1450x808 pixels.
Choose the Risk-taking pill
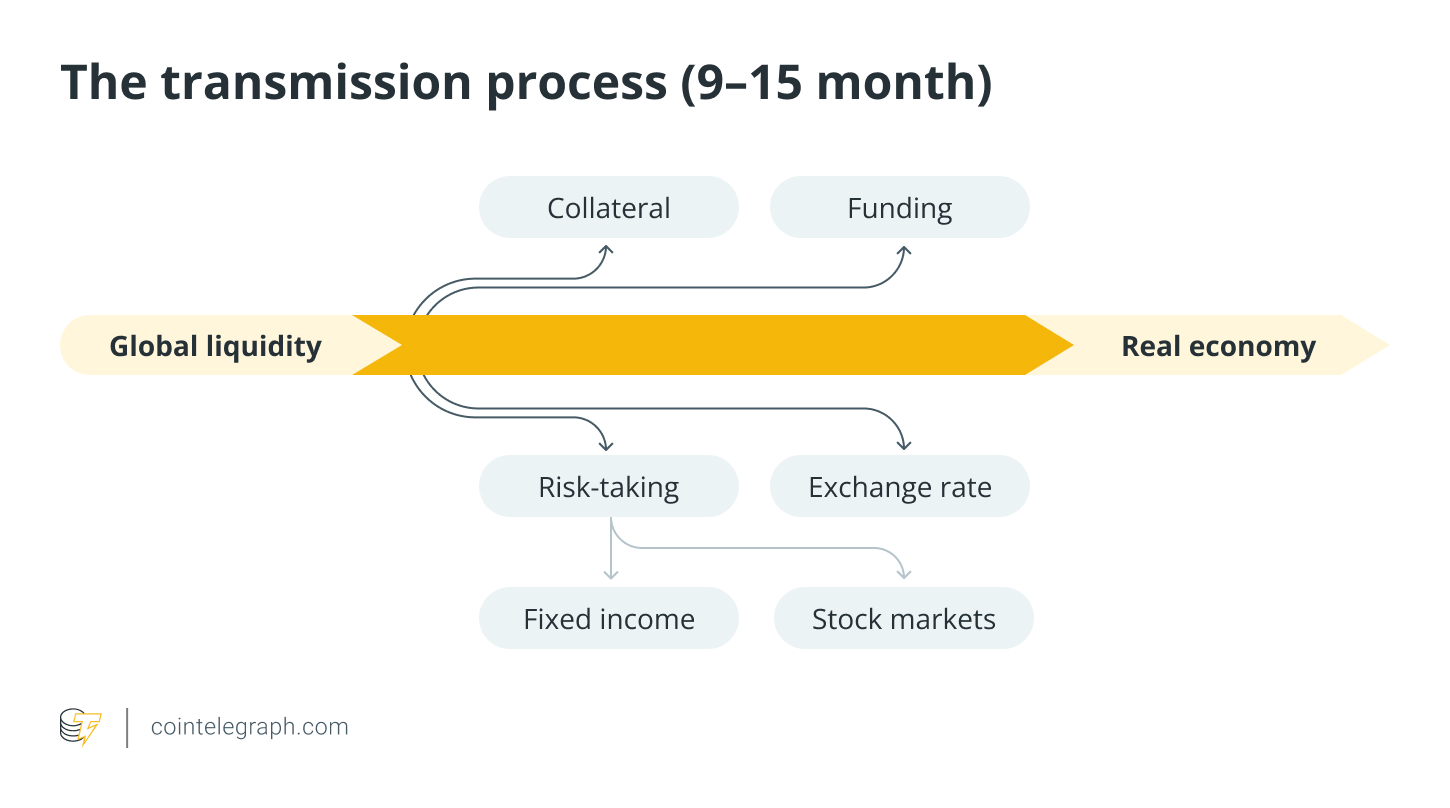click(x=608, y=487)
